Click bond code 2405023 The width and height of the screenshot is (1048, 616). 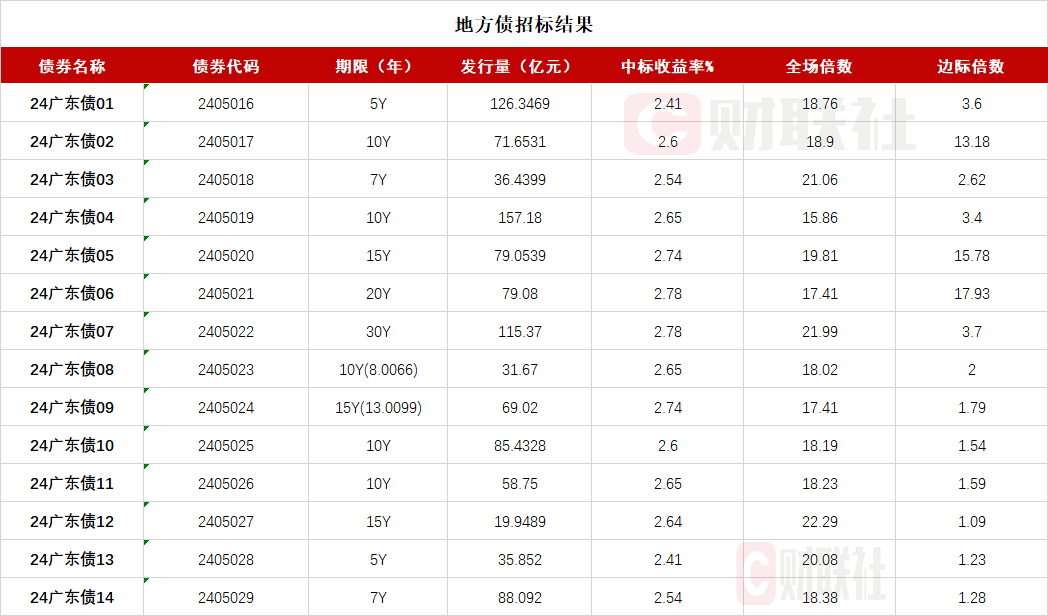point(226,369)
